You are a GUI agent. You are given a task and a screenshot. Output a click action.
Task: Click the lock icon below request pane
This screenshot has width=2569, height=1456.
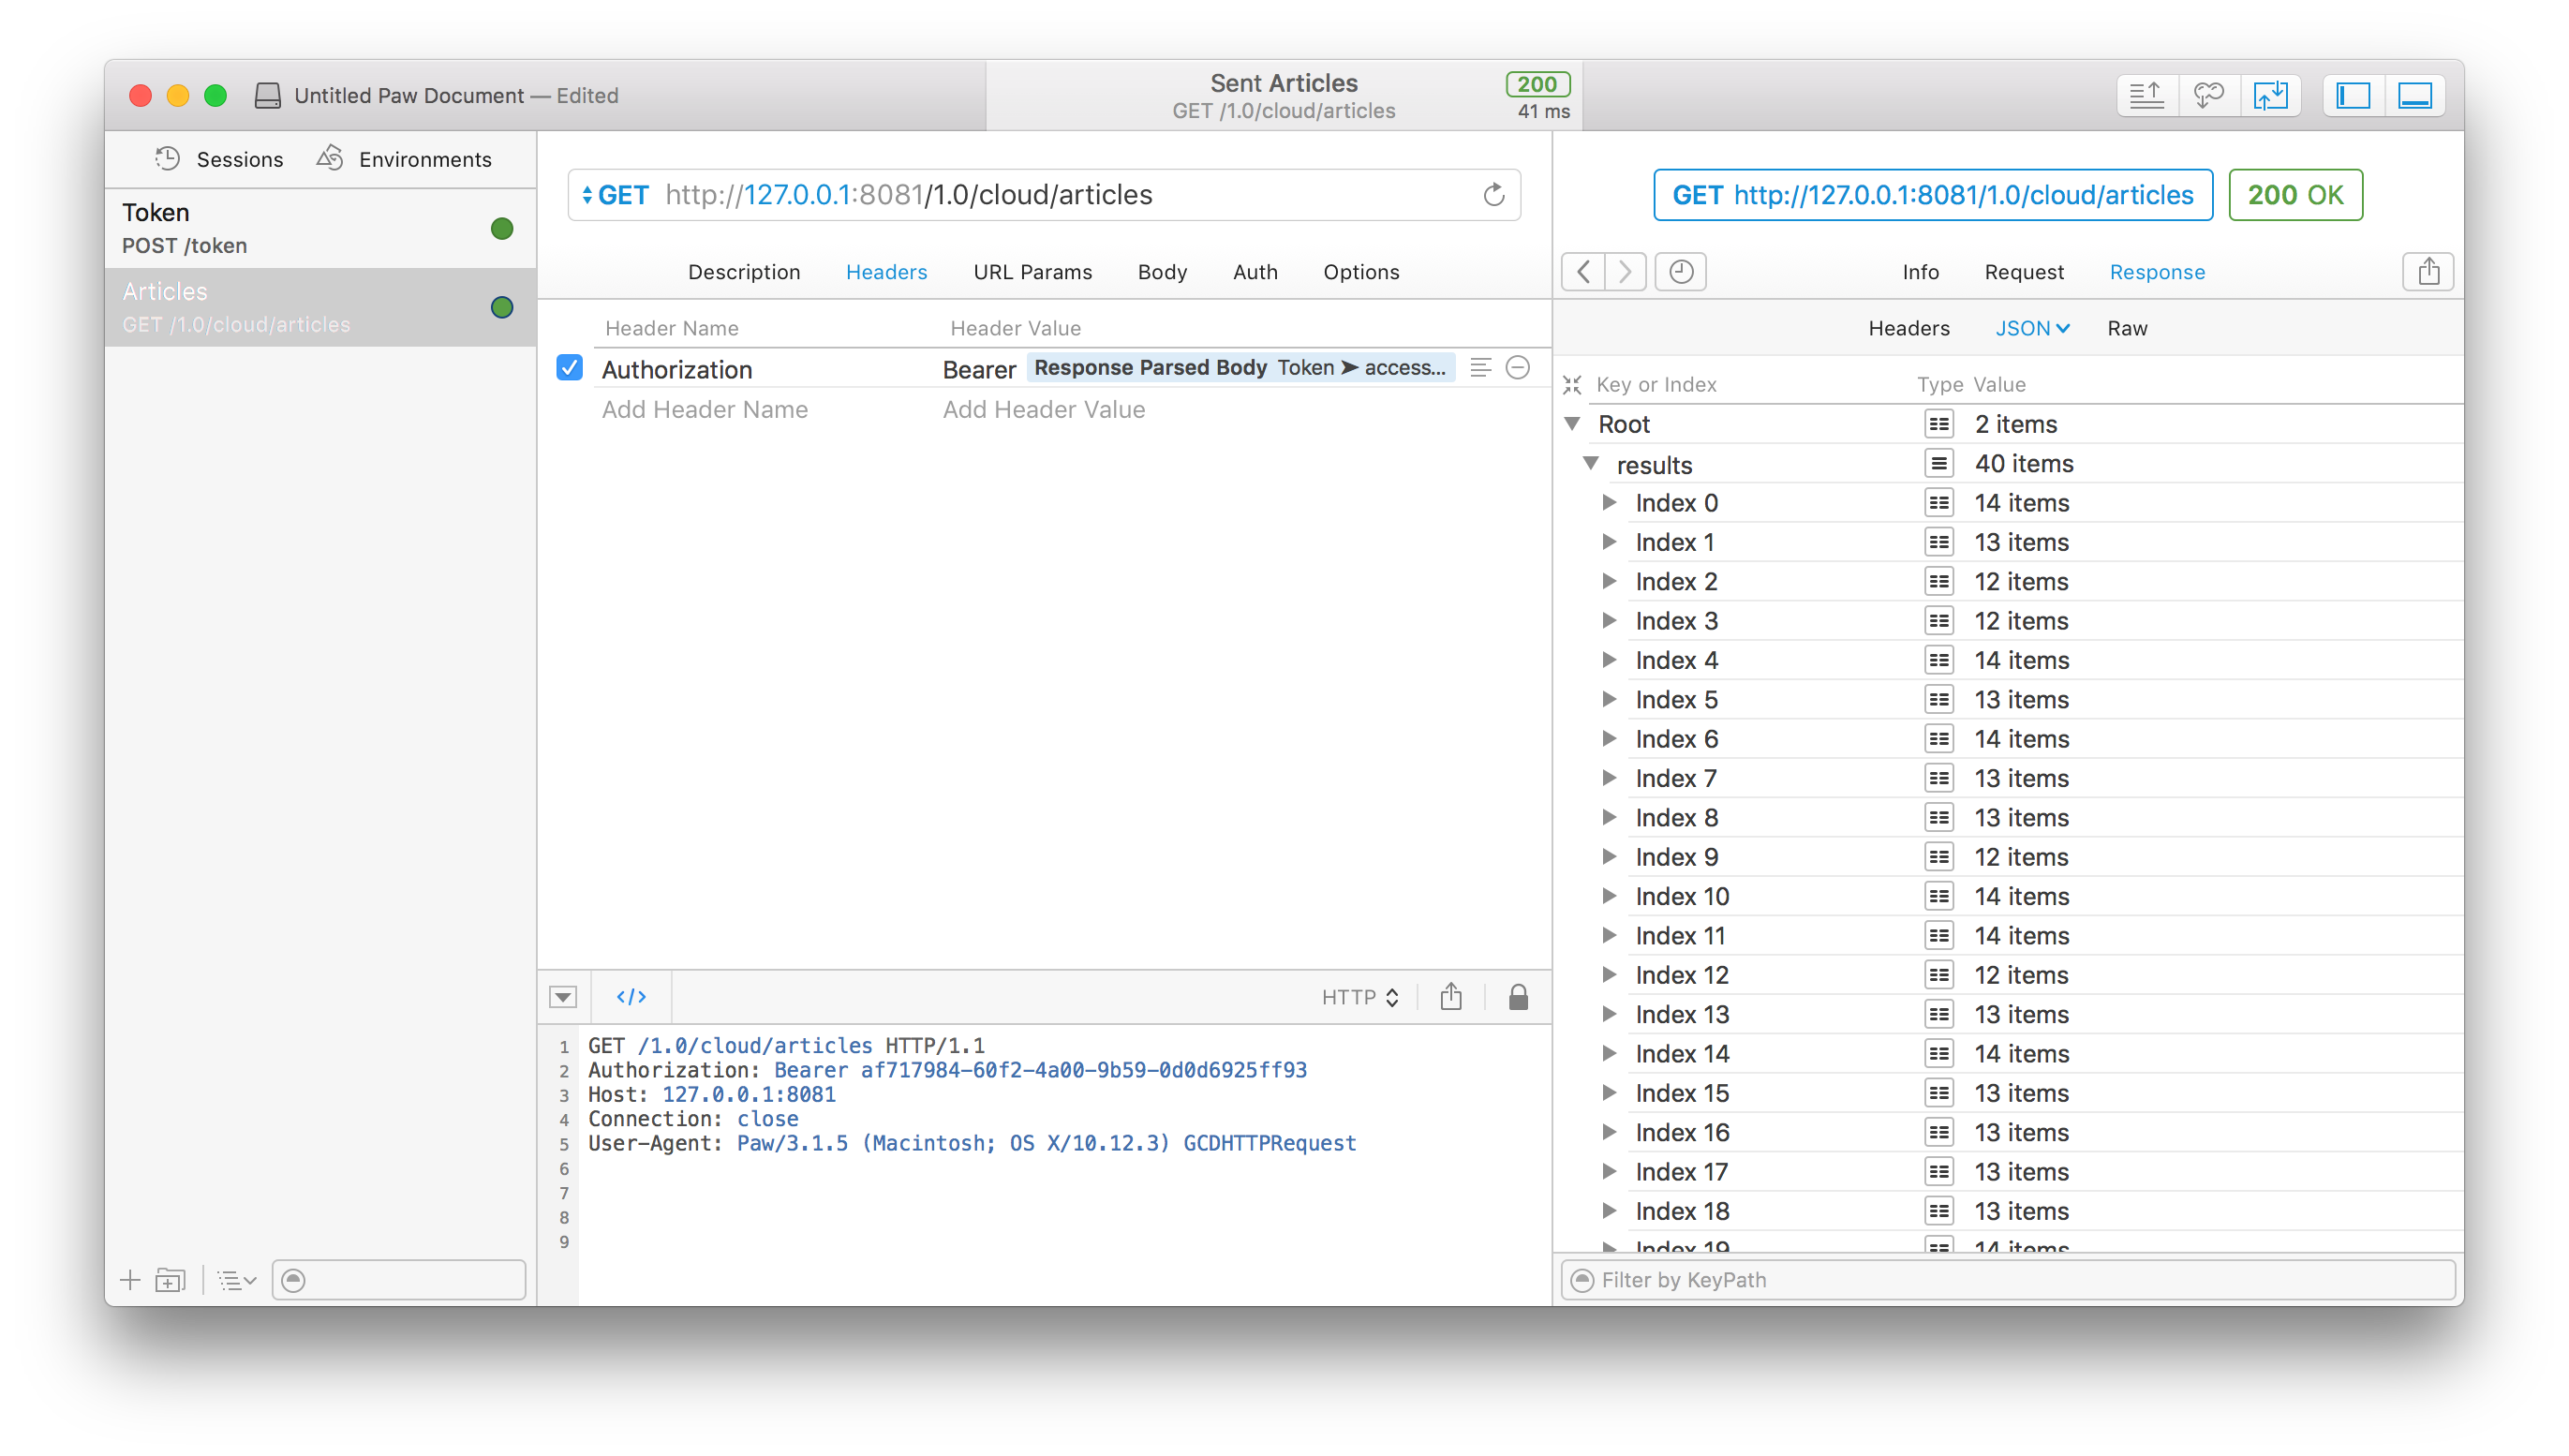pos(1518,997)
